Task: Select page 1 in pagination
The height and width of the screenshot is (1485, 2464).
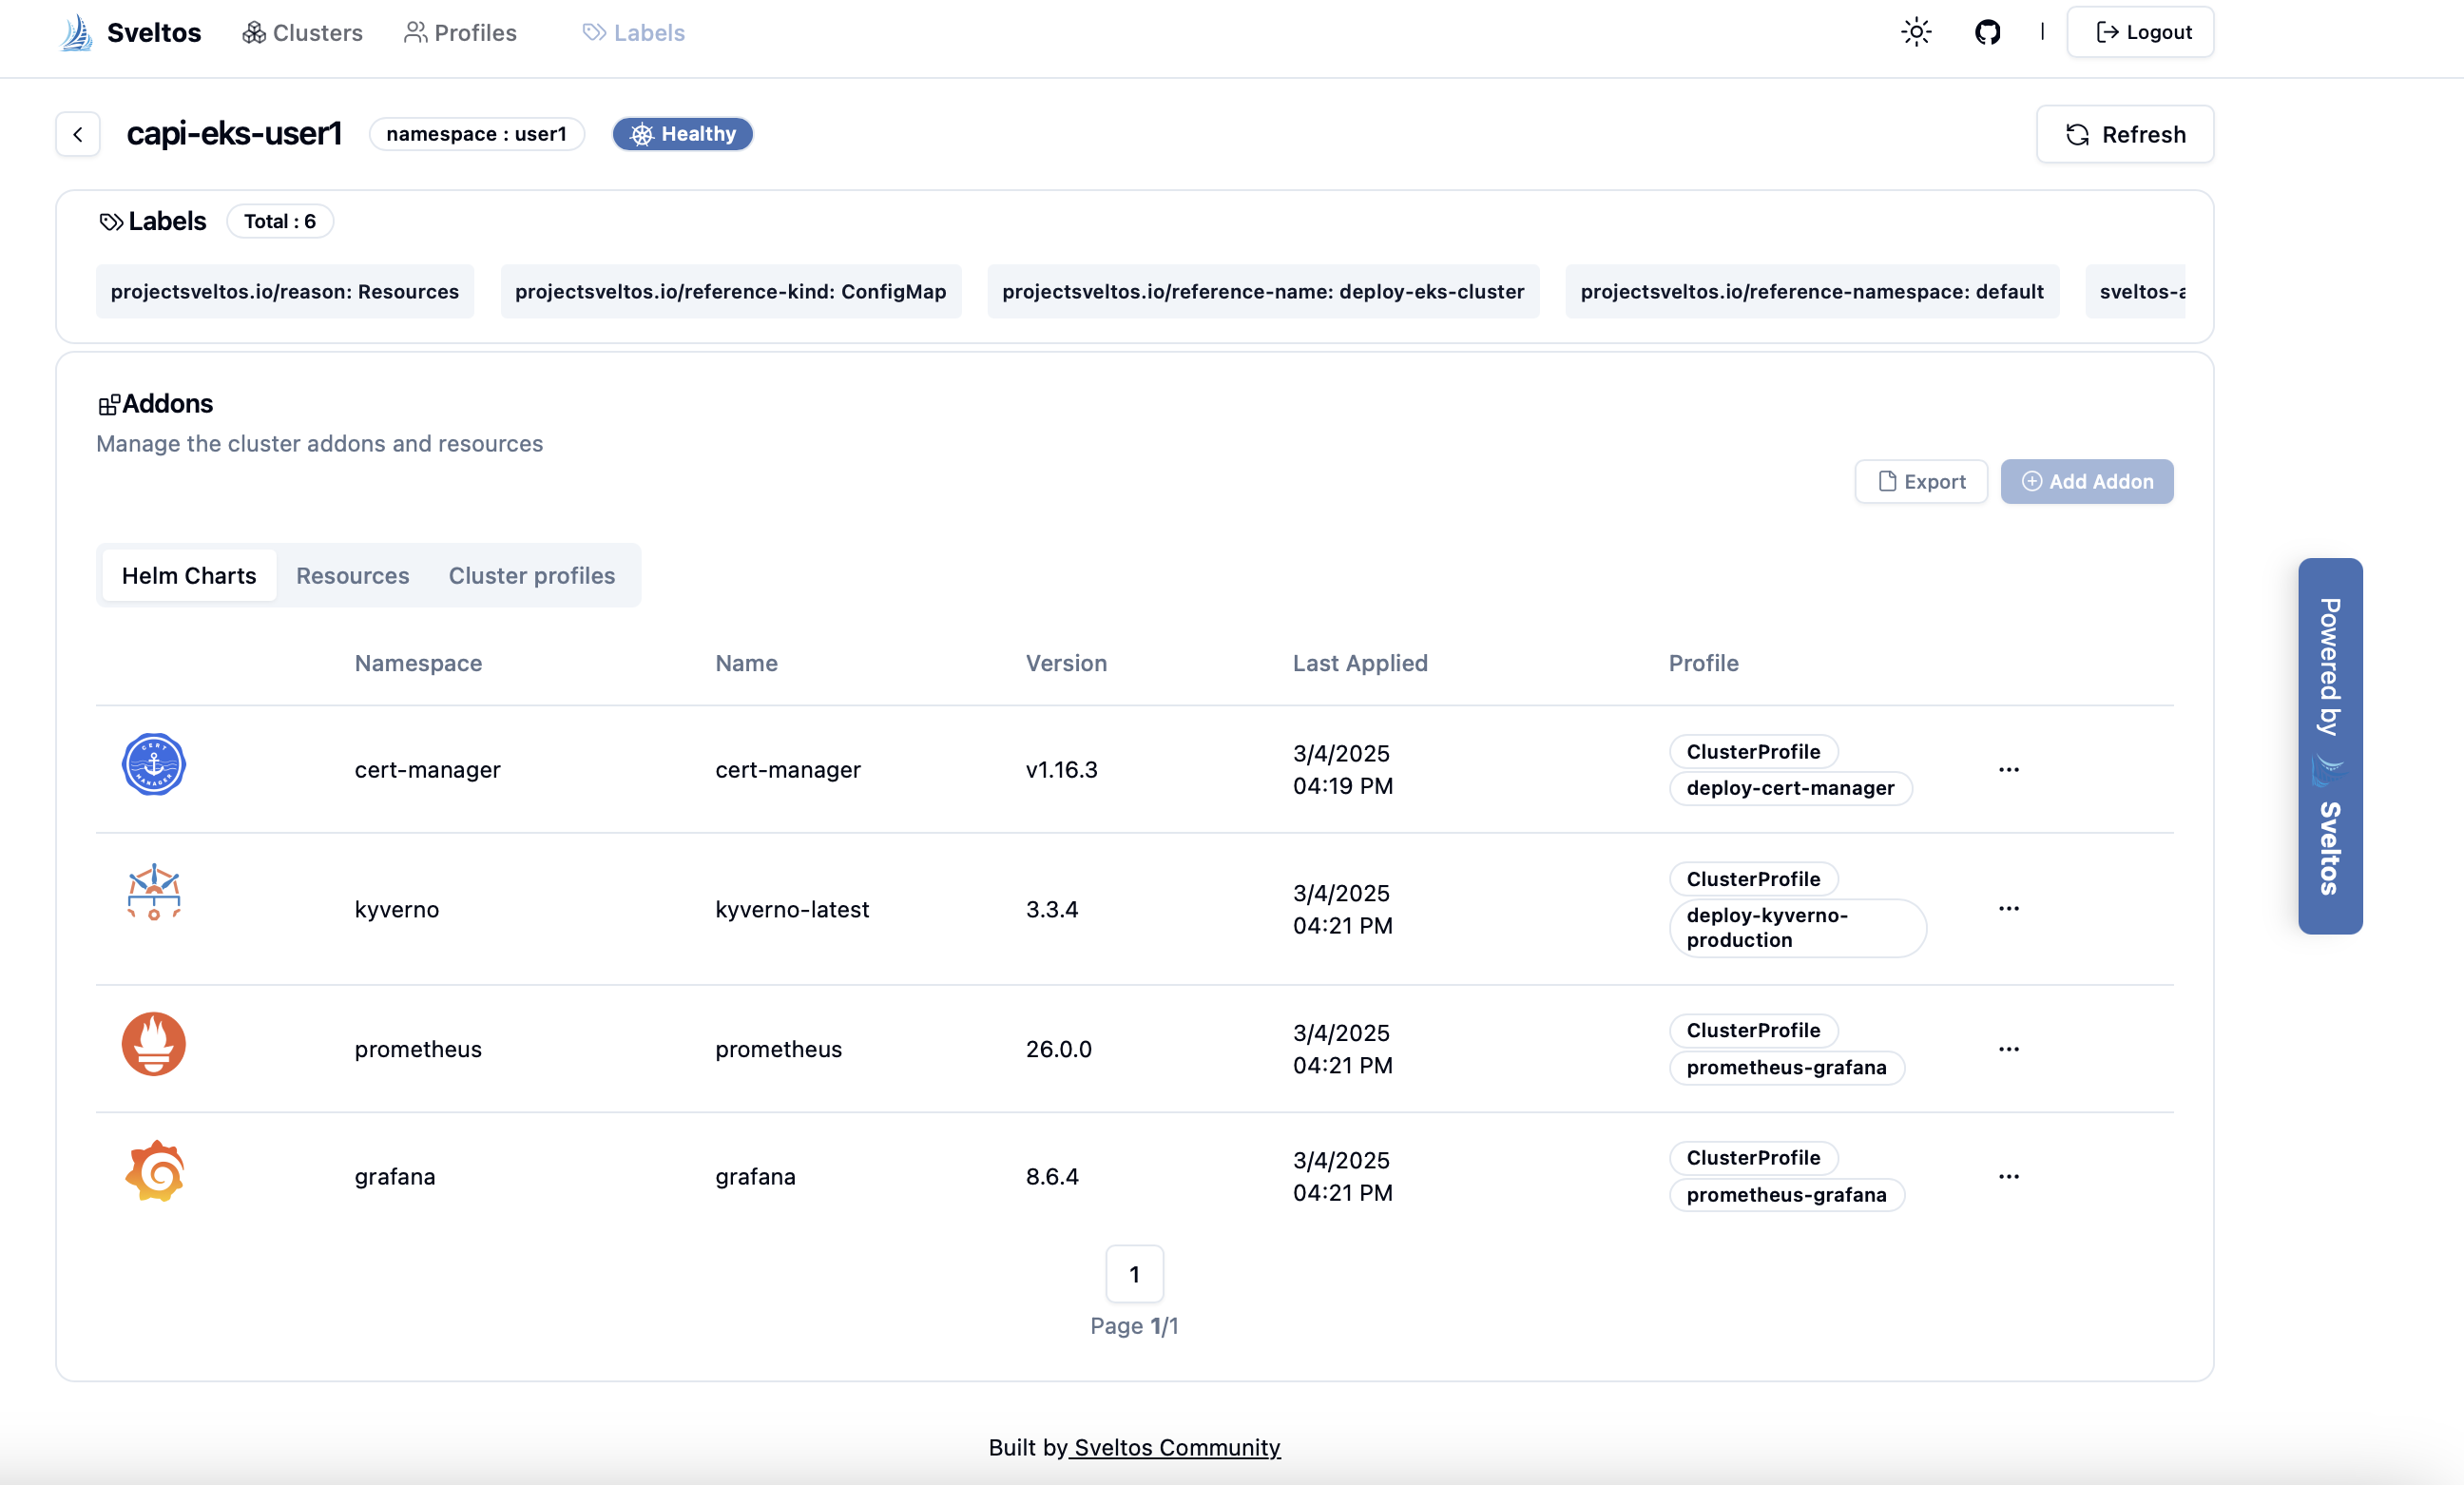Action: (1133, 1274)
